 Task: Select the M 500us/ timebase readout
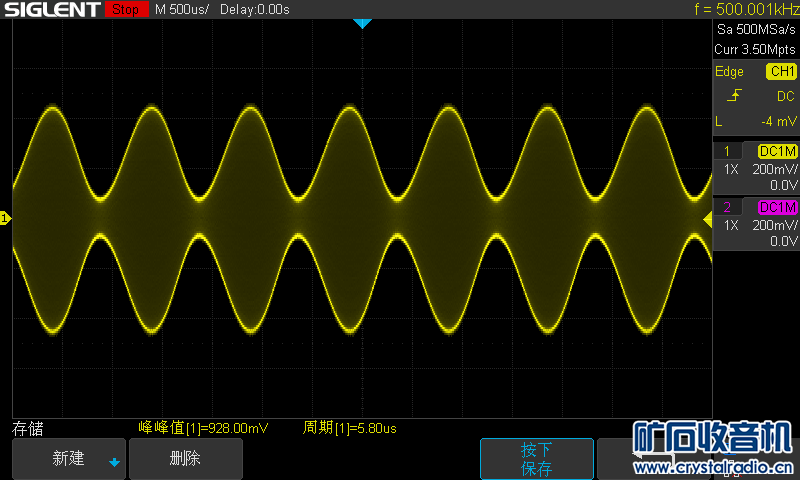point(182,9)
